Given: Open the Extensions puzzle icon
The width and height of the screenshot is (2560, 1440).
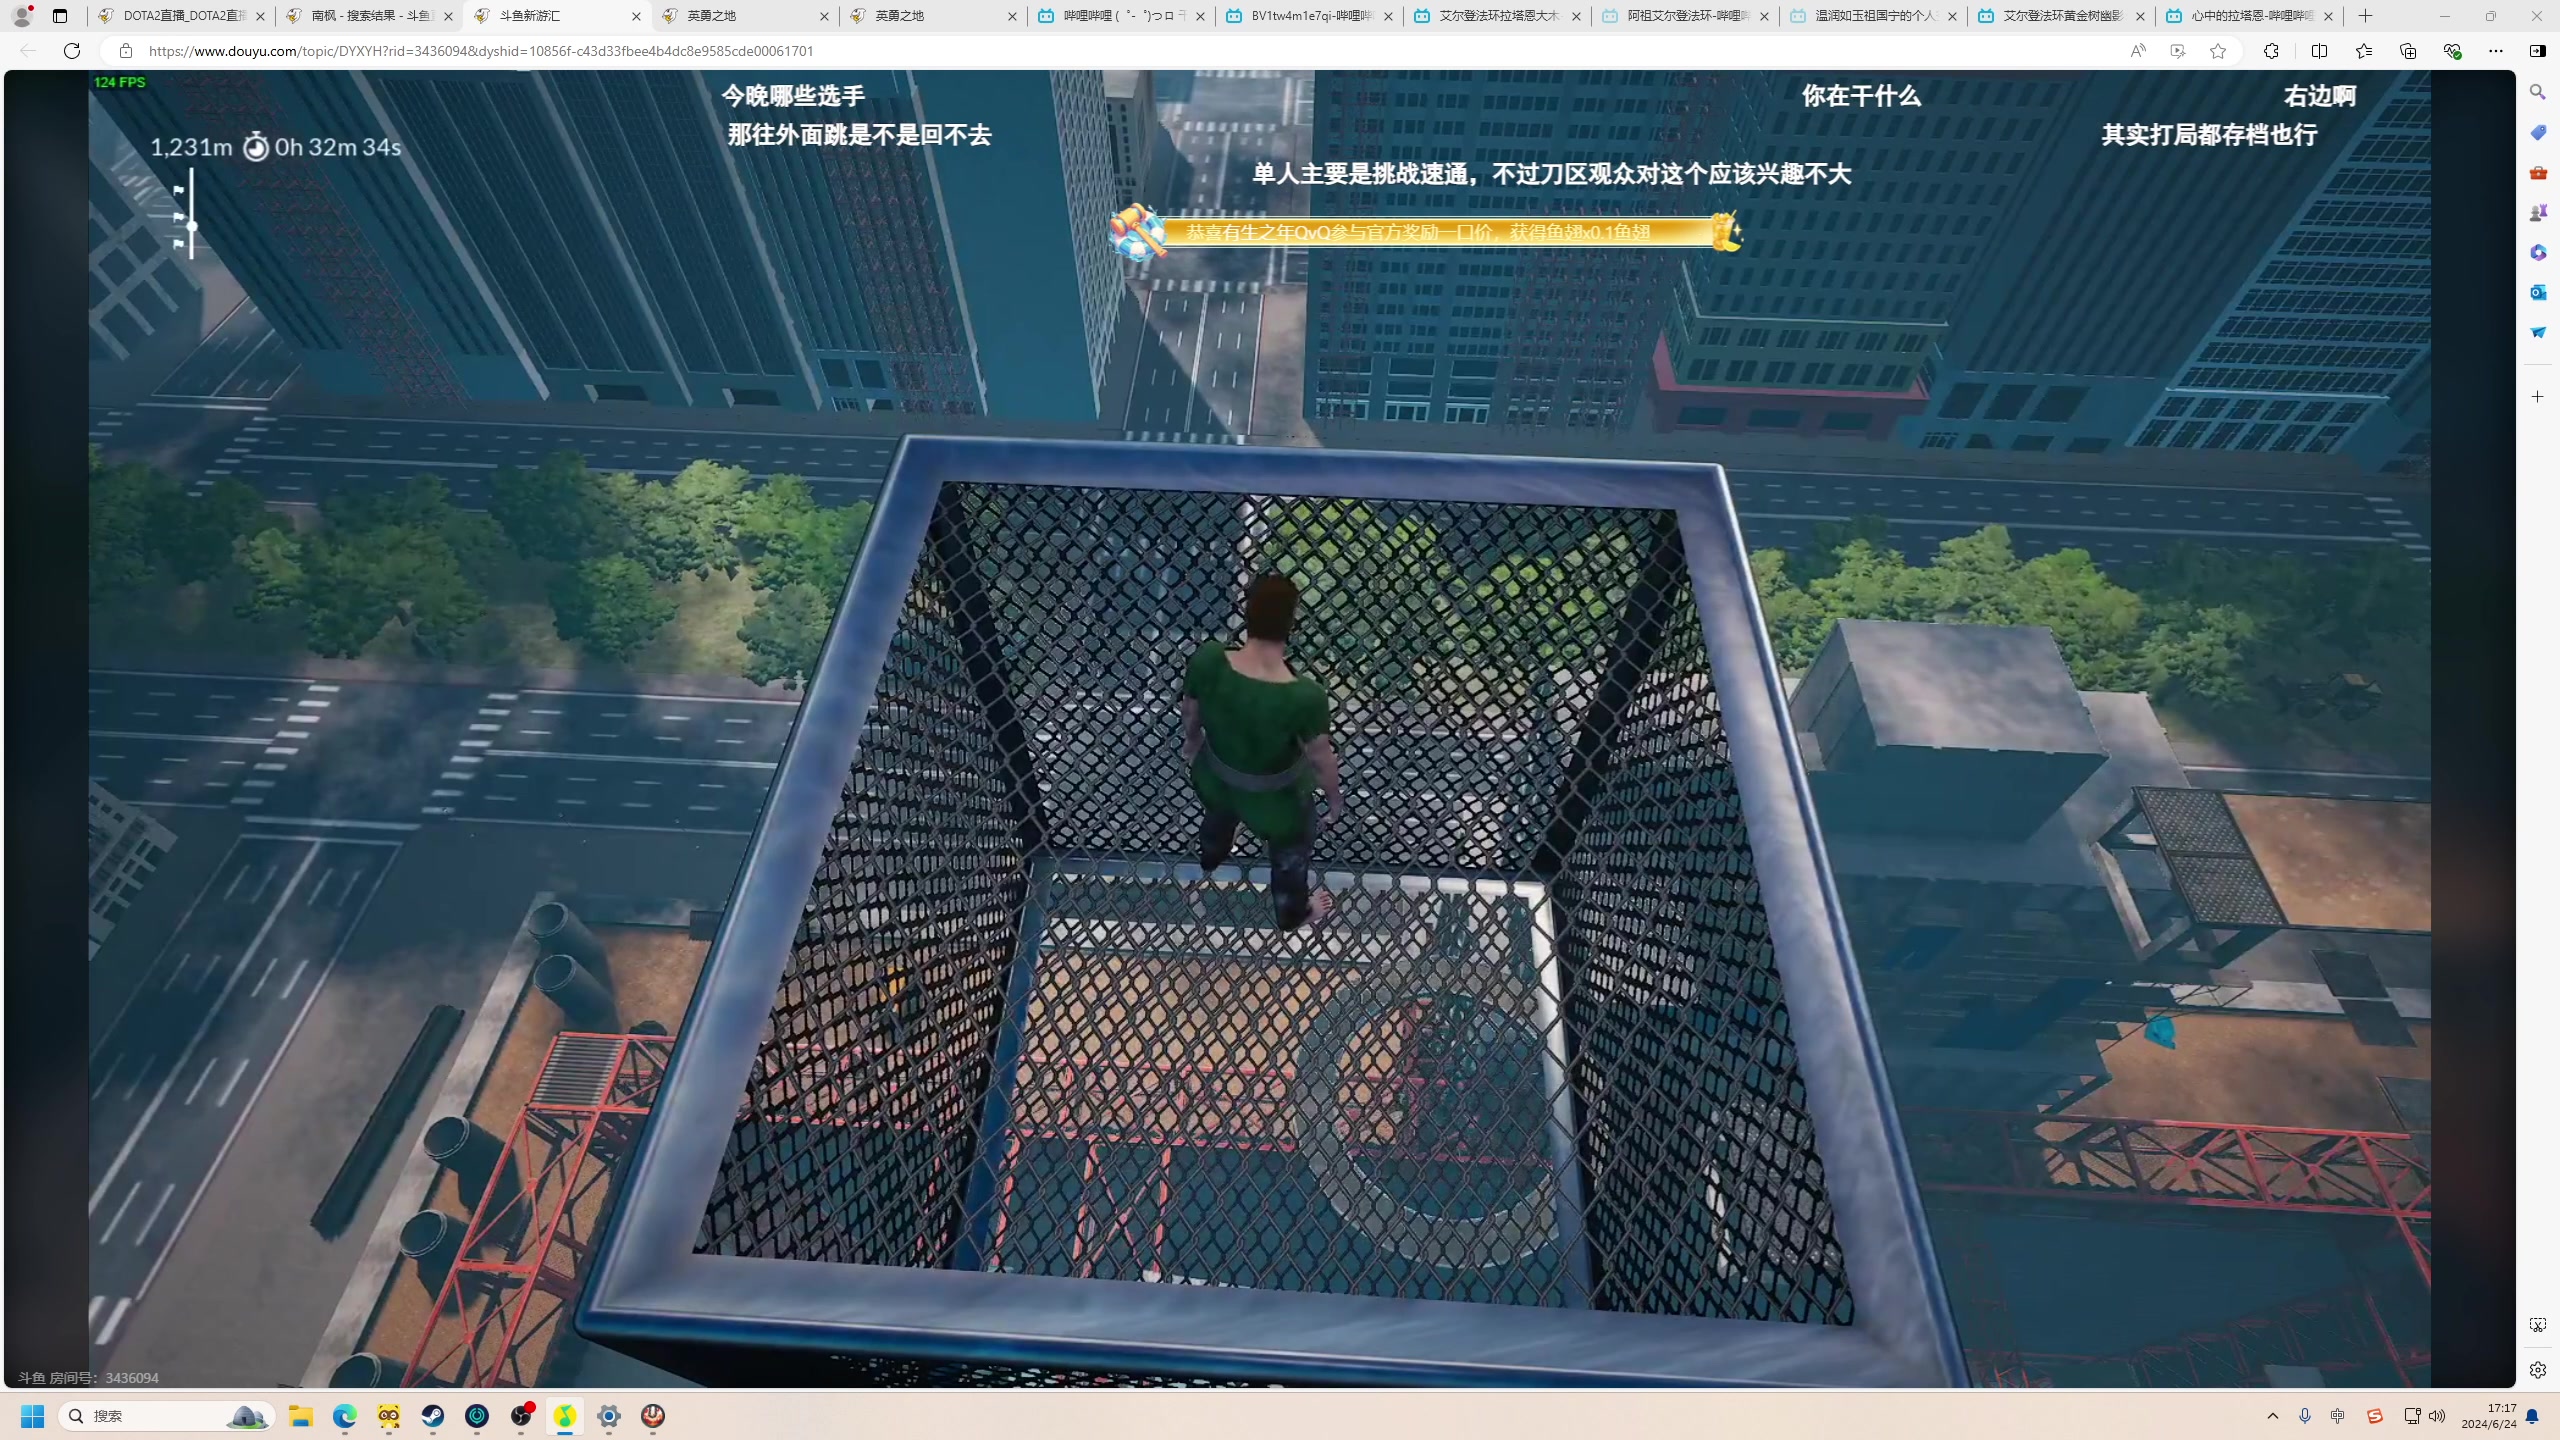Looking at the screenshot, I should (x=2271, y=51).
